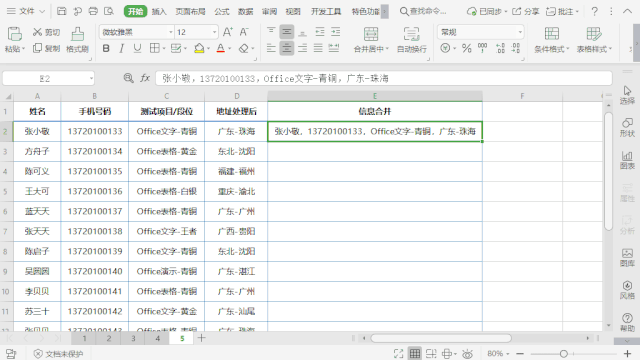Click the formula bar input
The width and height of the screenshot is (640, 360).
click(384, 78)
